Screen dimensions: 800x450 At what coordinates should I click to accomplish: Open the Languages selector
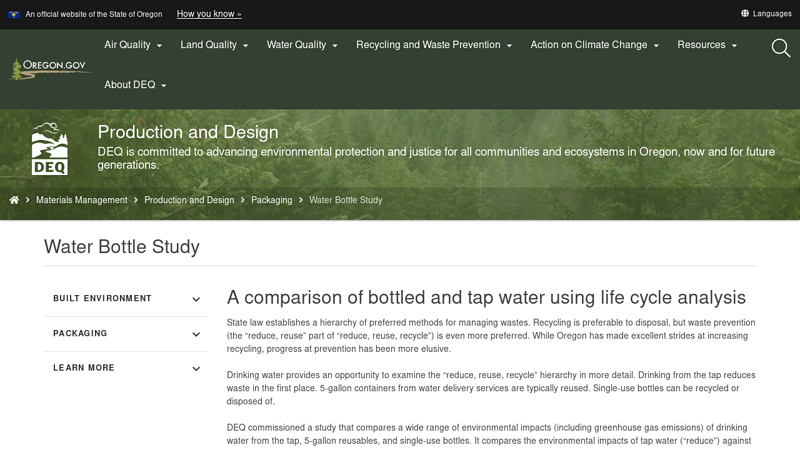click(x=766, y=13)
